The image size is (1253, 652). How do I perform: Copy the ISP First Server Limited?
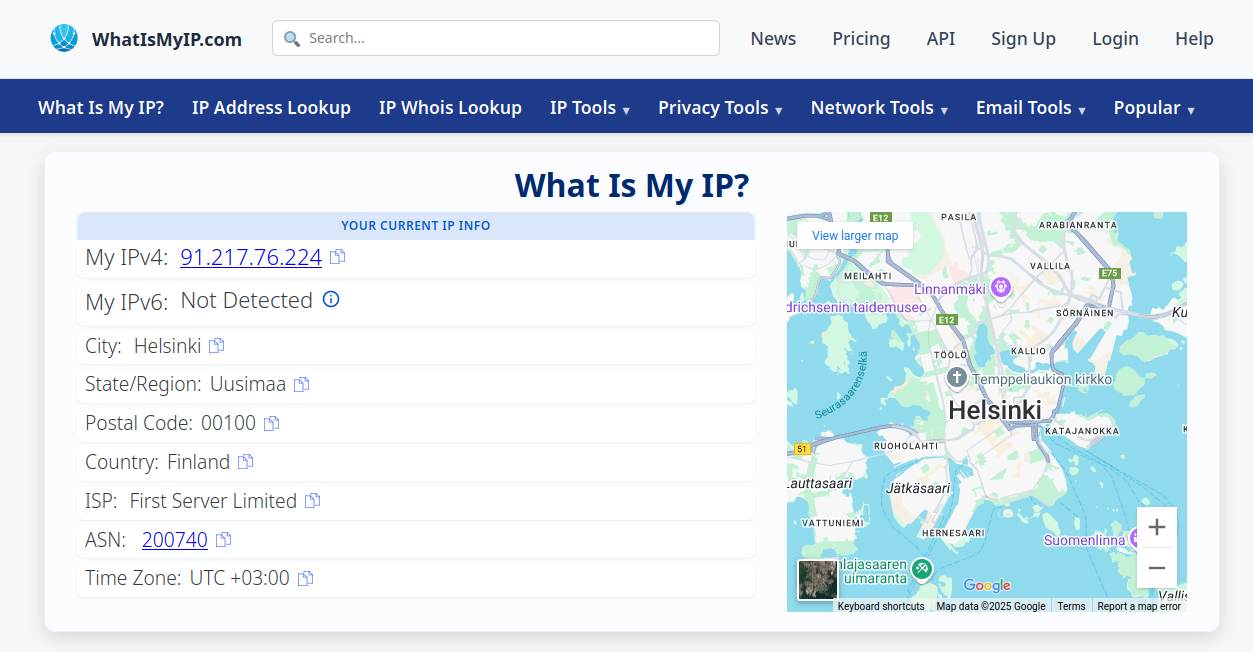click(313, 501)
